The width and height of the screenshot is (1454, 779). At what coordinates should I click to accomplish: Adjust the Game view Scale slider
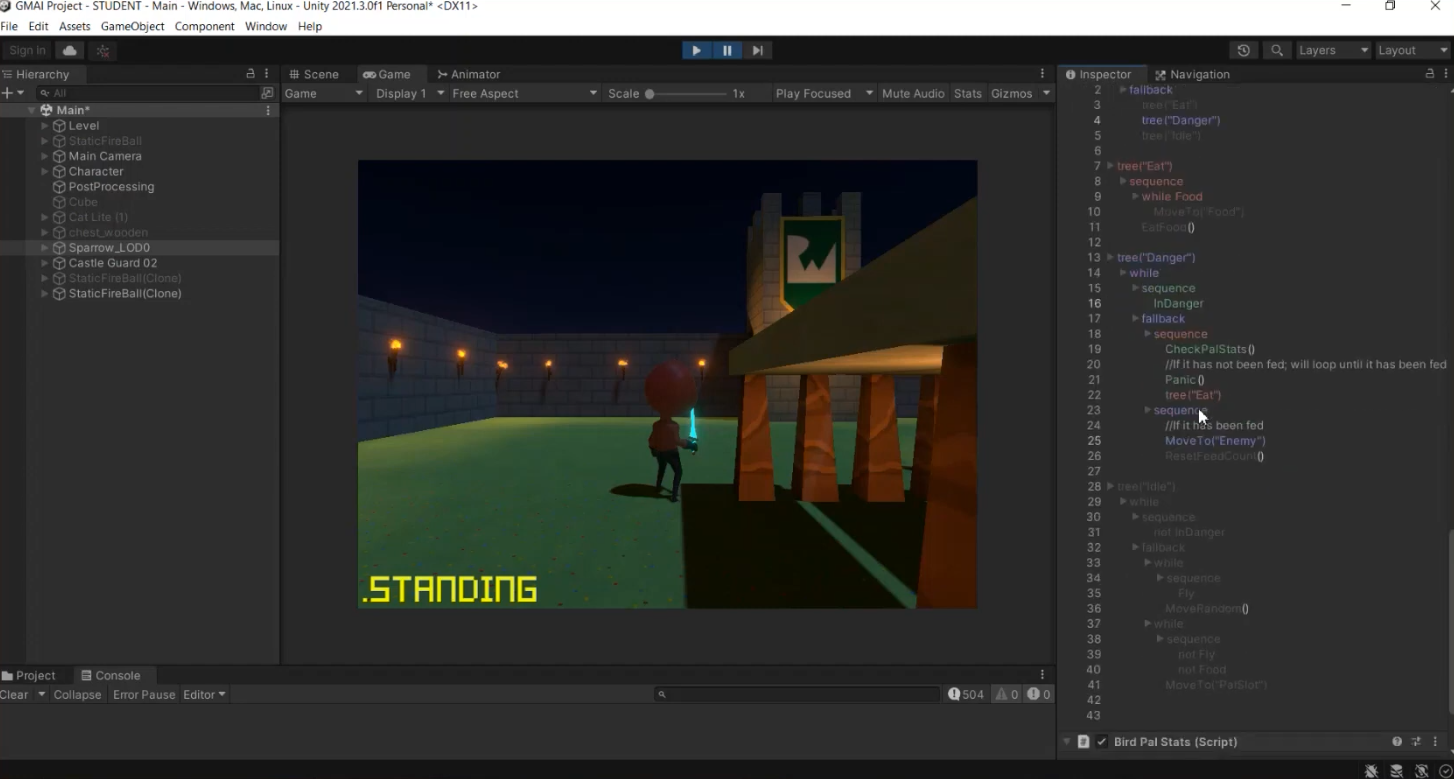pyautogui.click(x=686, y=93)
